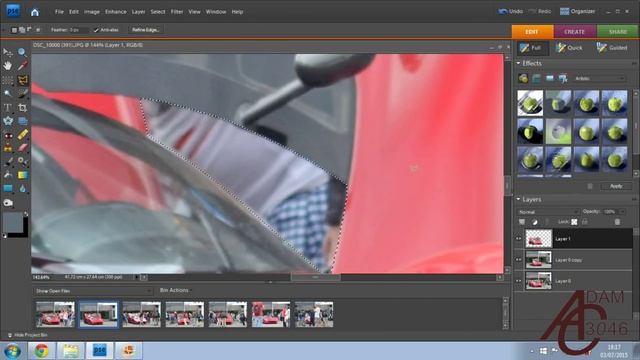640x360 pixels.
Task: Select the Marquee selection tool
Action: pyautogui.click(x=8, y=80)
